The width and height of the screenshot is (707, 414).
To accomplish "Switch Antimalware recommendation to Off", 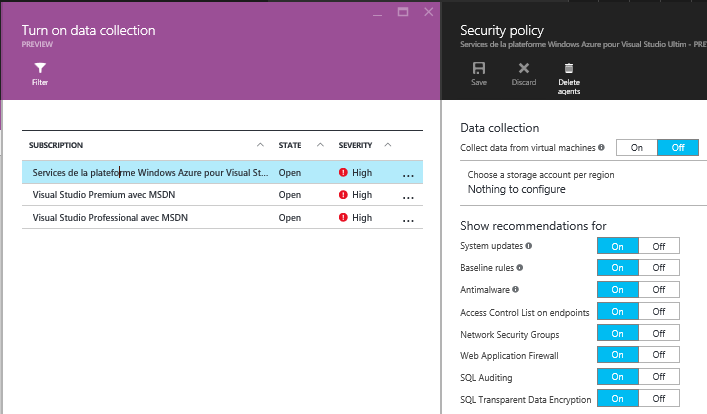I will [x=658, y=290].
